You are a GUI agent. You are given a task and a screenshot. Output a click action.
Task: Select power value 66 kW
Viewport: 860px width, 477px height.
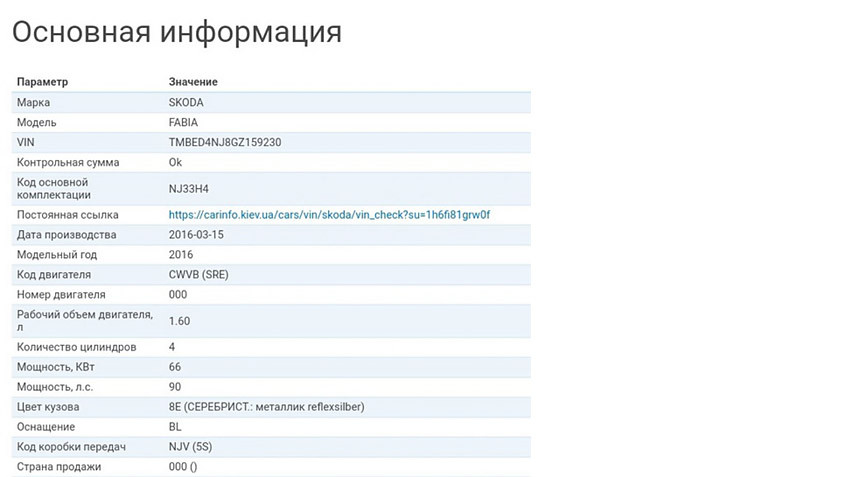pyautogui.click(x=175, y=367)
